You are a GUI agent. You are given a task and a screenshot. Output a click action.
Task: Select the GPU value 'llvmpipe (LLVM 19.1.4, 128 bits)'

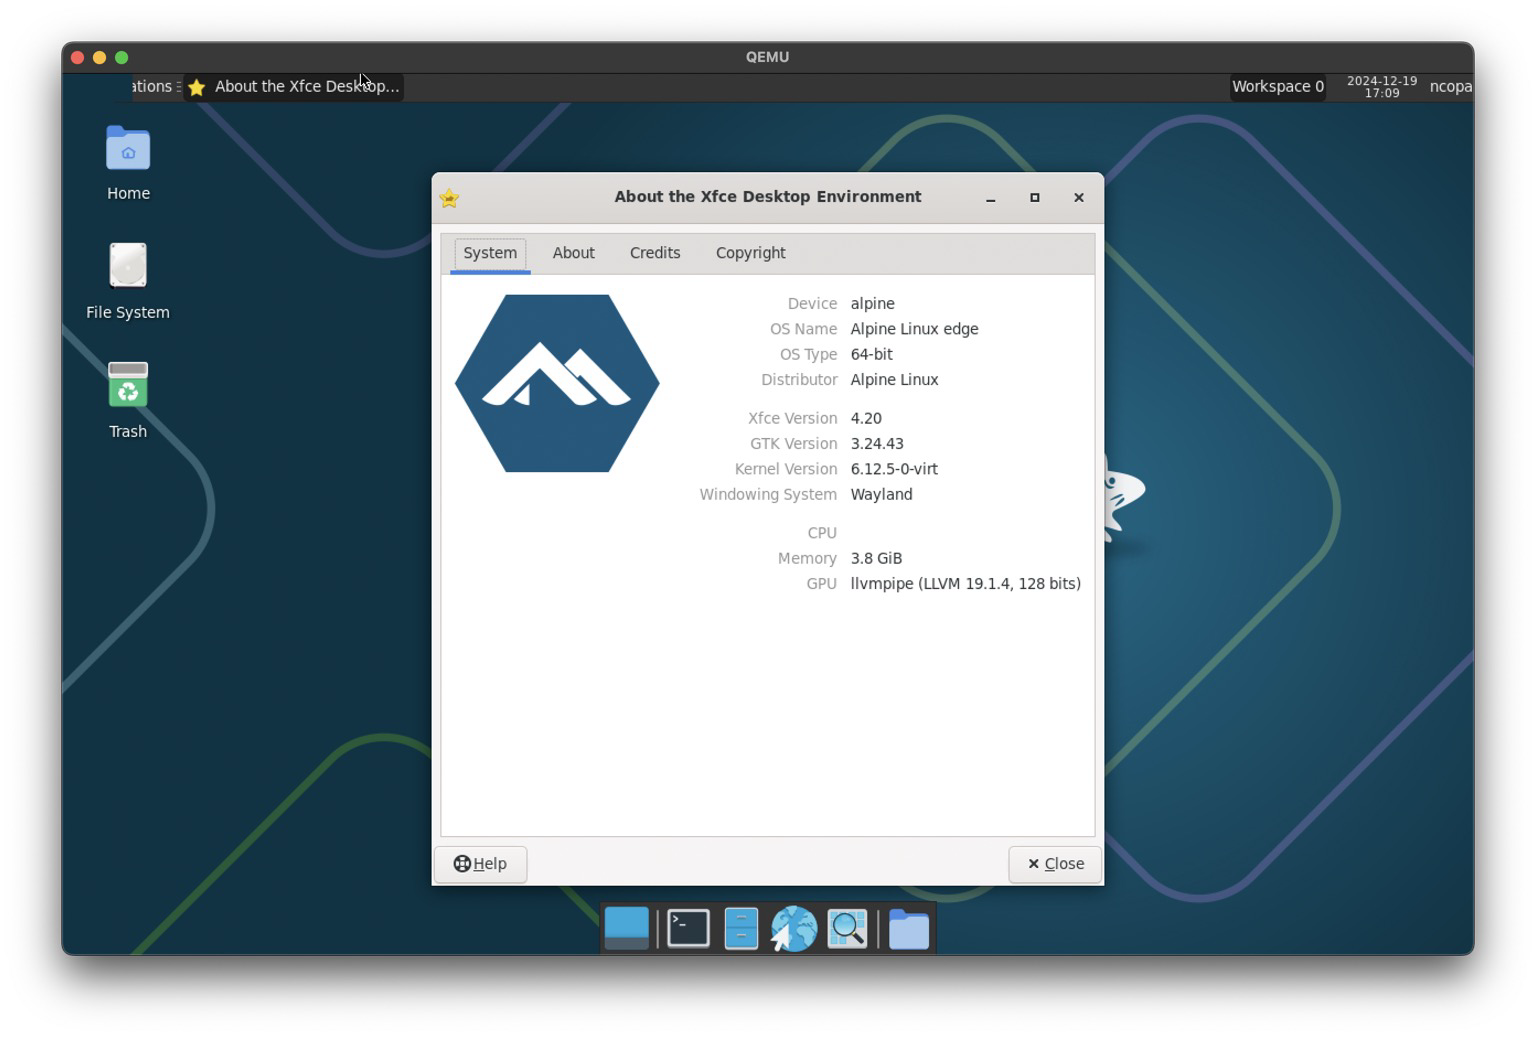tap(966, 584)
